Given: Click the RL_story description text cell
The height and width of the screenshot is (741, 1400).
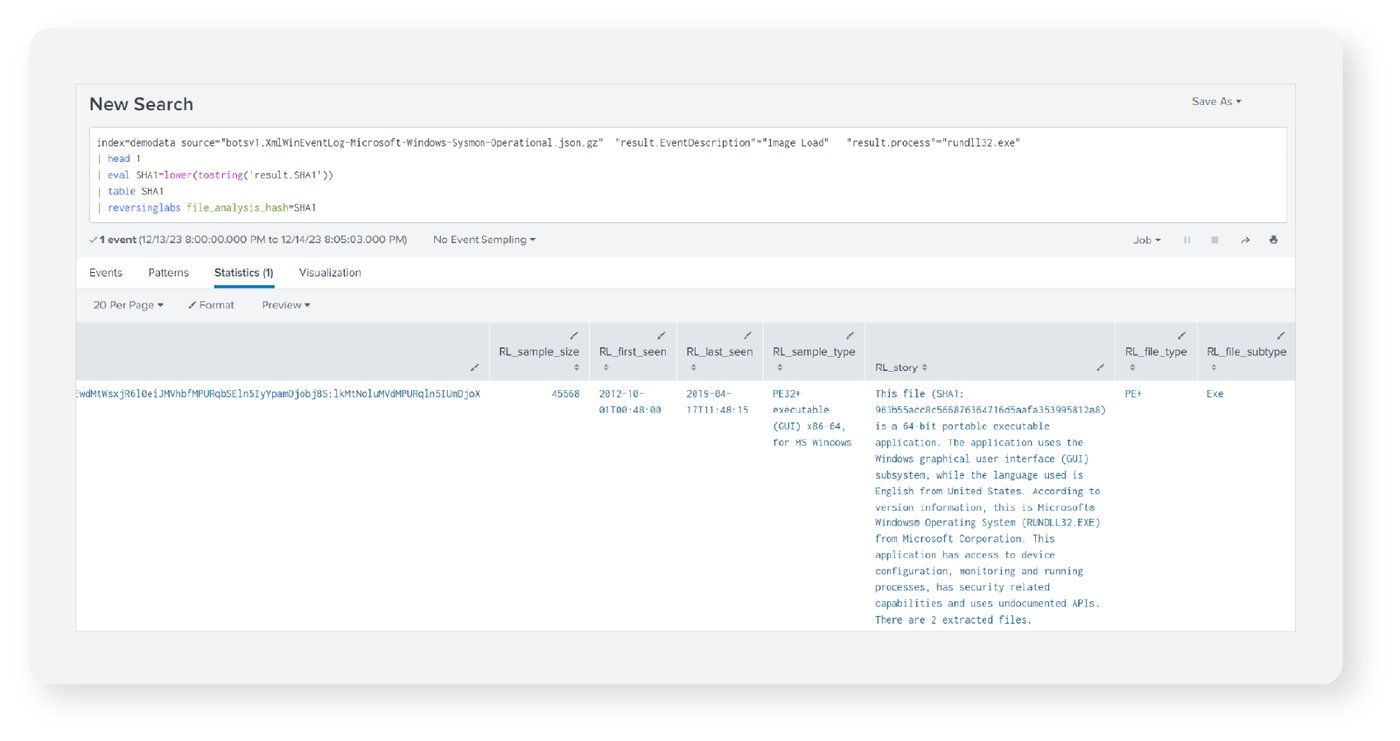Looking at the screenshot, I should pyautogui.click(x=990, y=507).
